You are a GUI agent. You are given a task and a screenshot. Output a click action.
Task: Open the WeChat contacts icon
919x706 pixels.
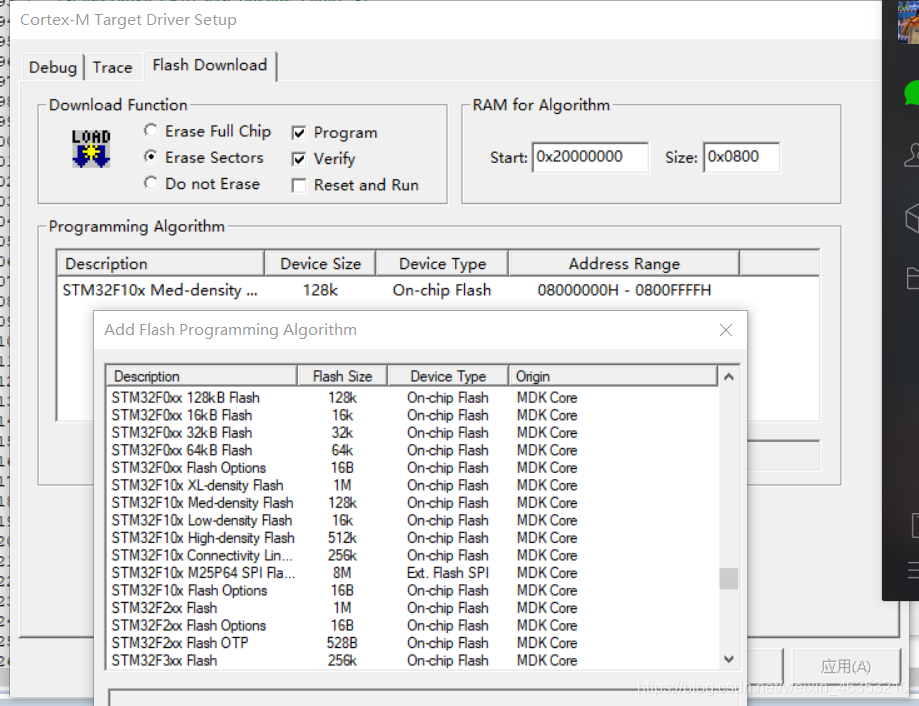pyautogui.click(x=911, y=155)
